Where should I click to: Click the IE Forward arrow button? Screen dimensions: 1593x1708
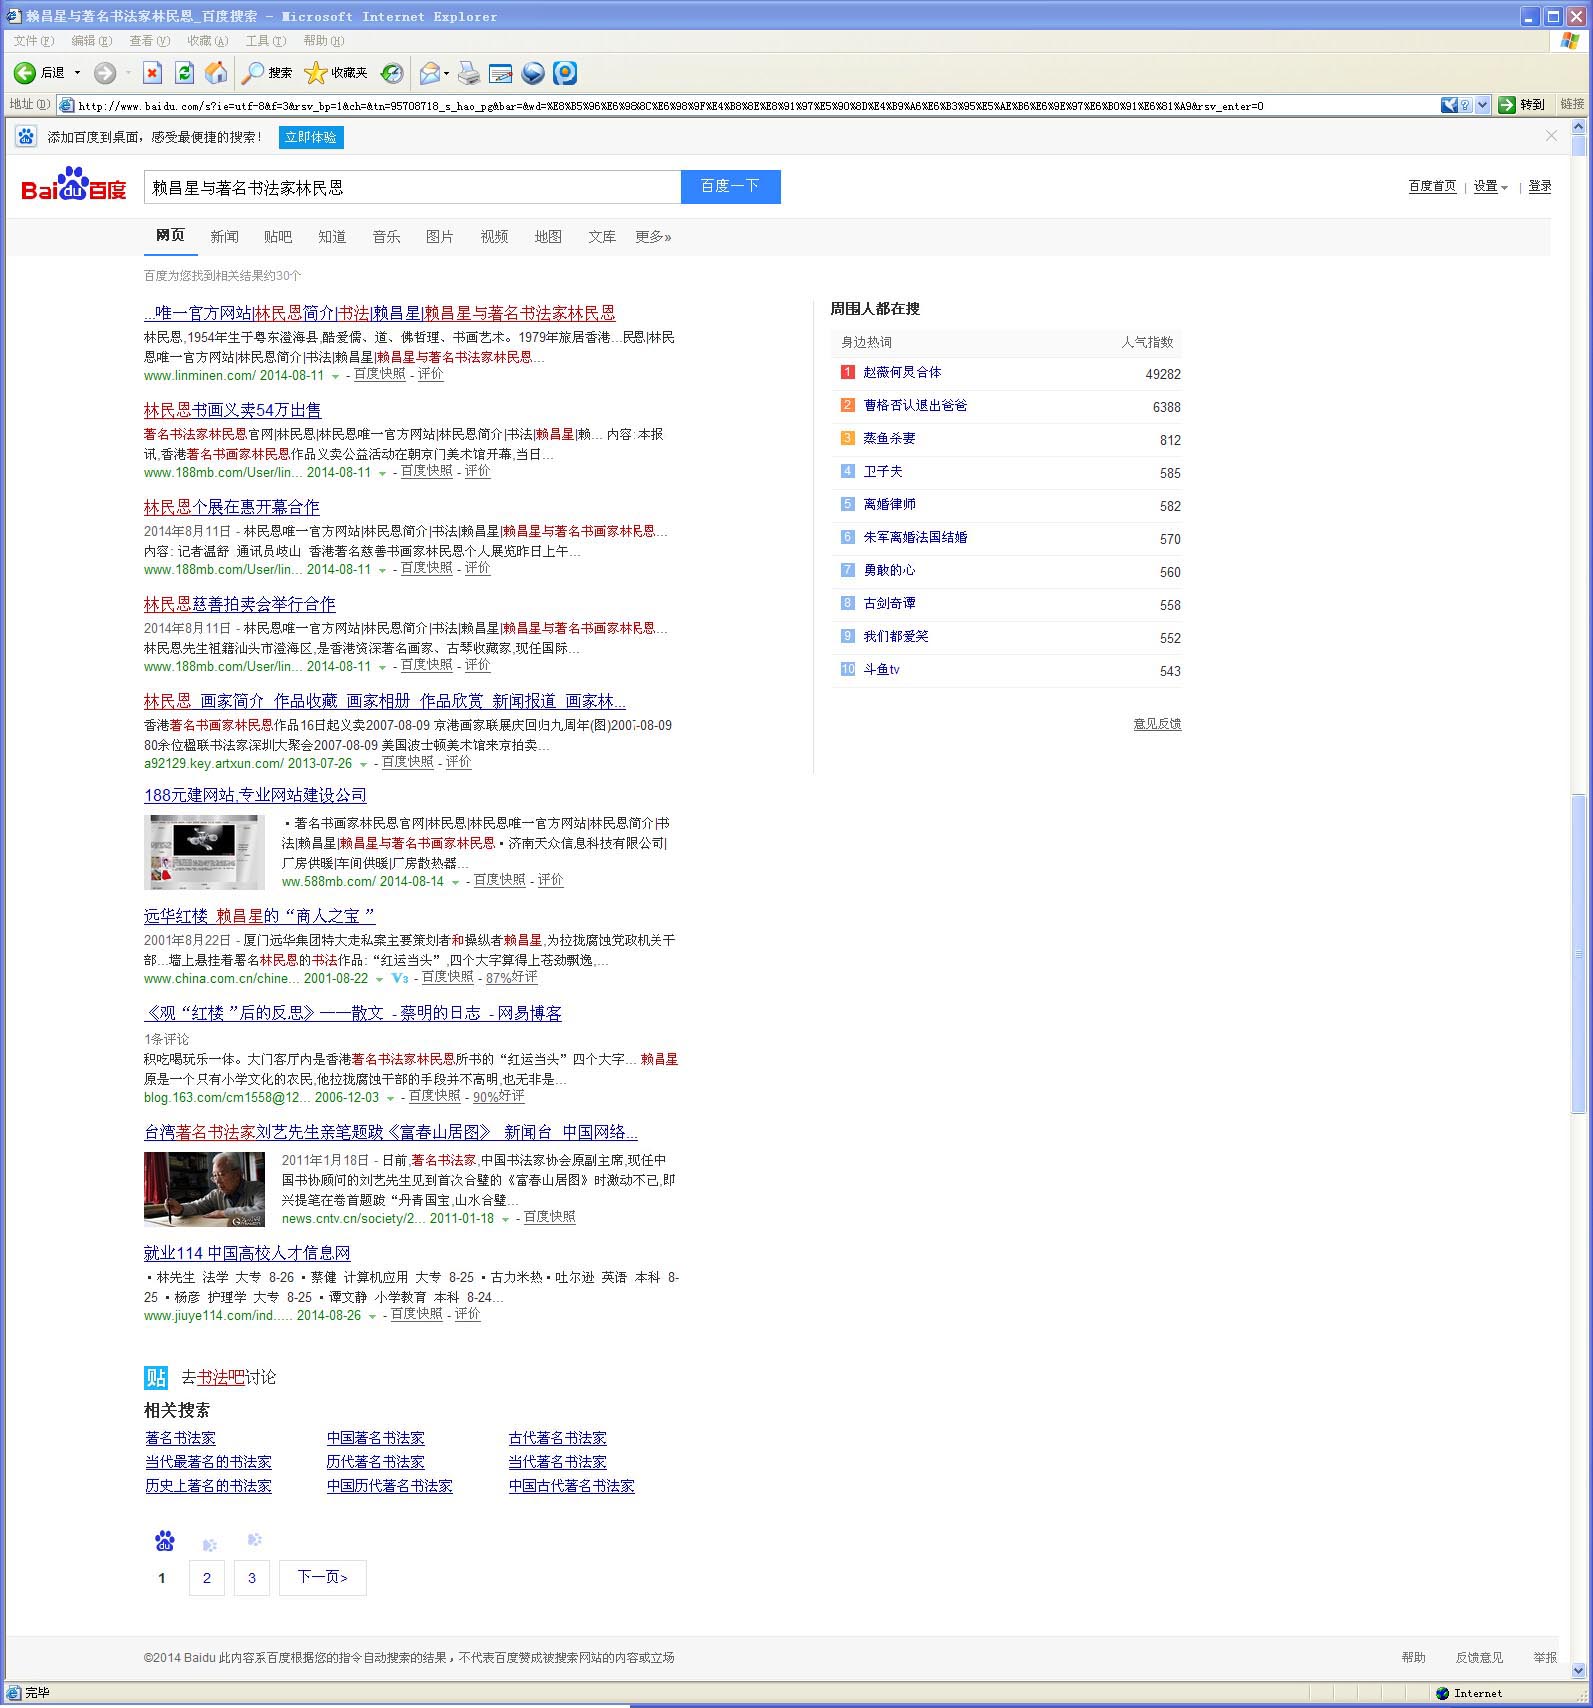pyautogui.click(x=105, y=73)
